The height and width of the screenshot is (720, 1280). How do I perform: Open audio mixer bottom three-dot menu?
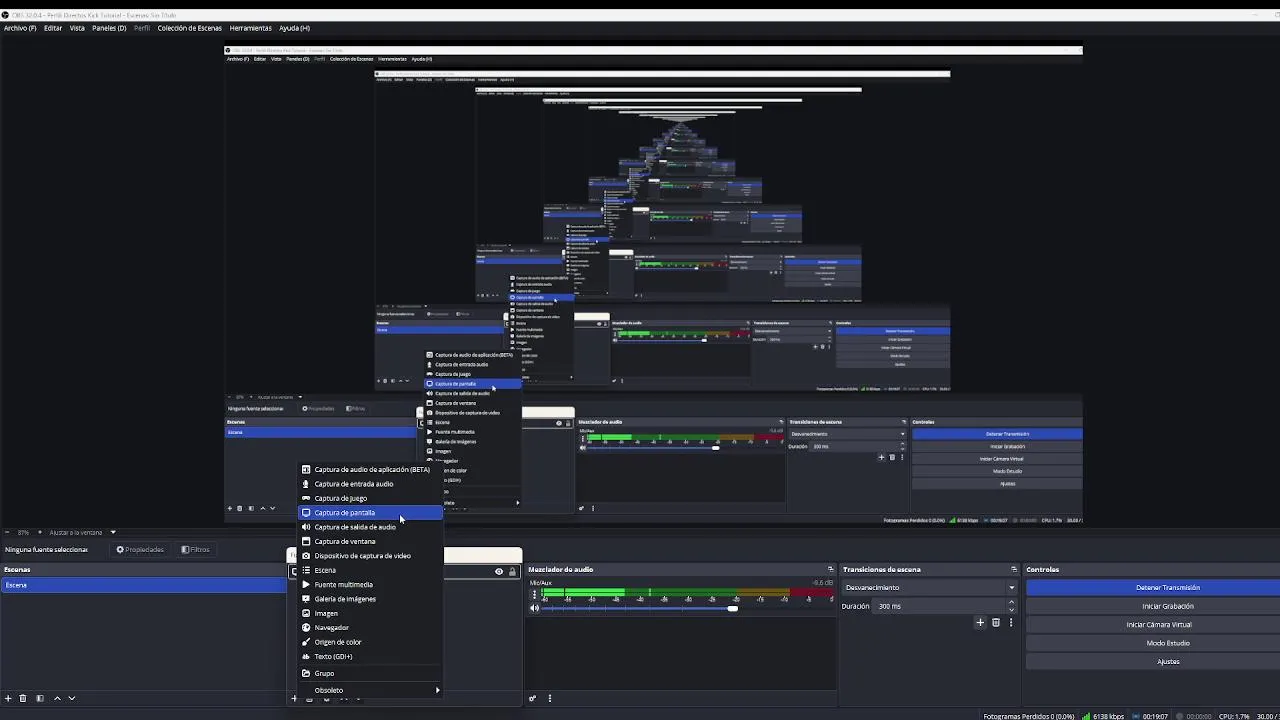(549, 698)
